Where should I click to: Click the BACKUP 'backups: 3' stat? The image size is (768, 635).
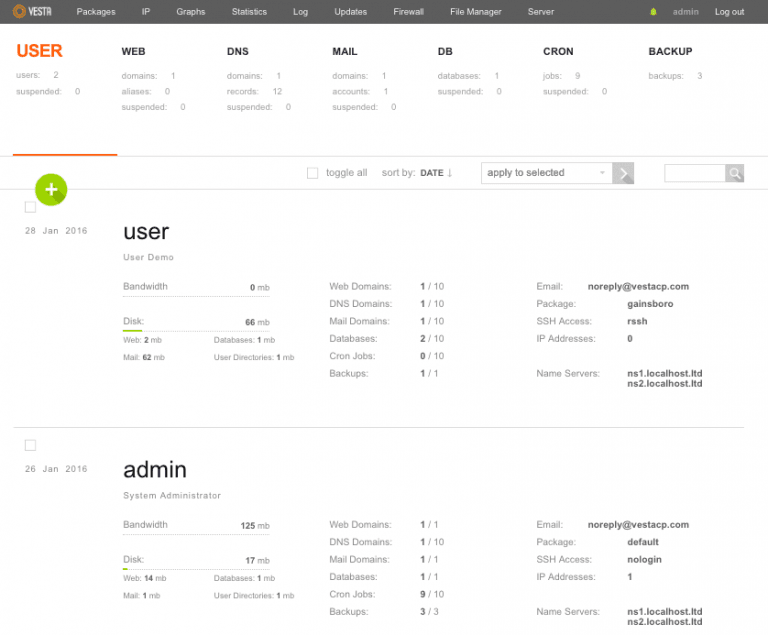click(675, 76)
